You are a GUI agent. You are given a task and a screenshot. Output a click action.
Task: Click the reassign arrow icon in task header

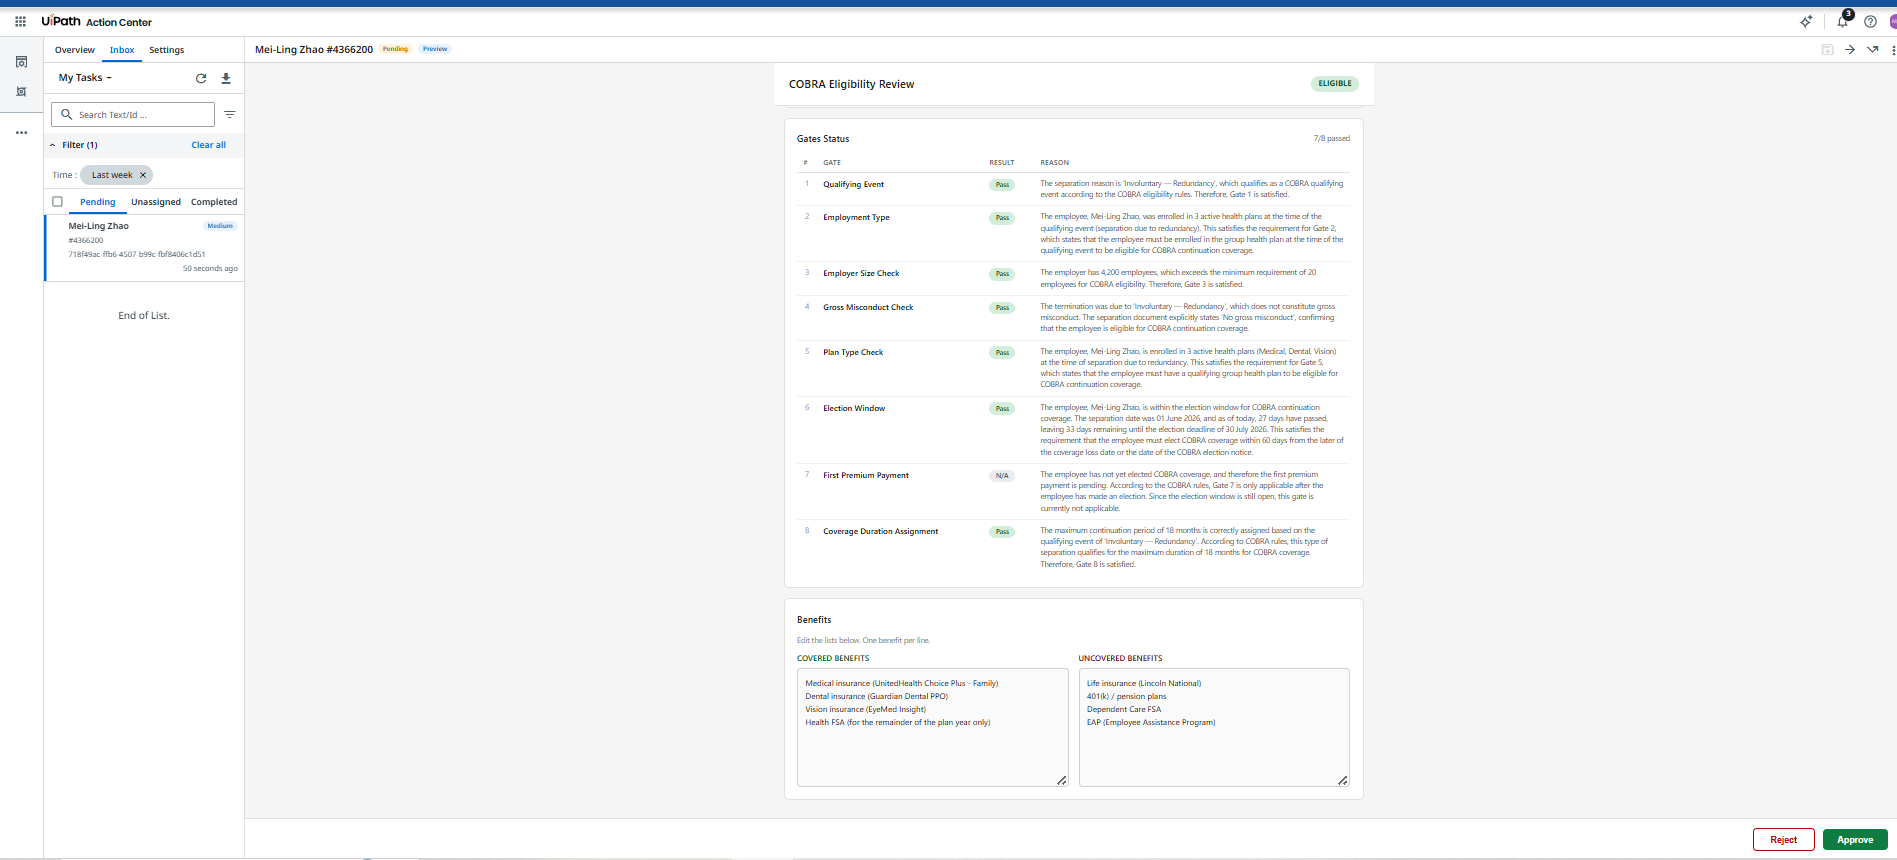pos(1873,50)
